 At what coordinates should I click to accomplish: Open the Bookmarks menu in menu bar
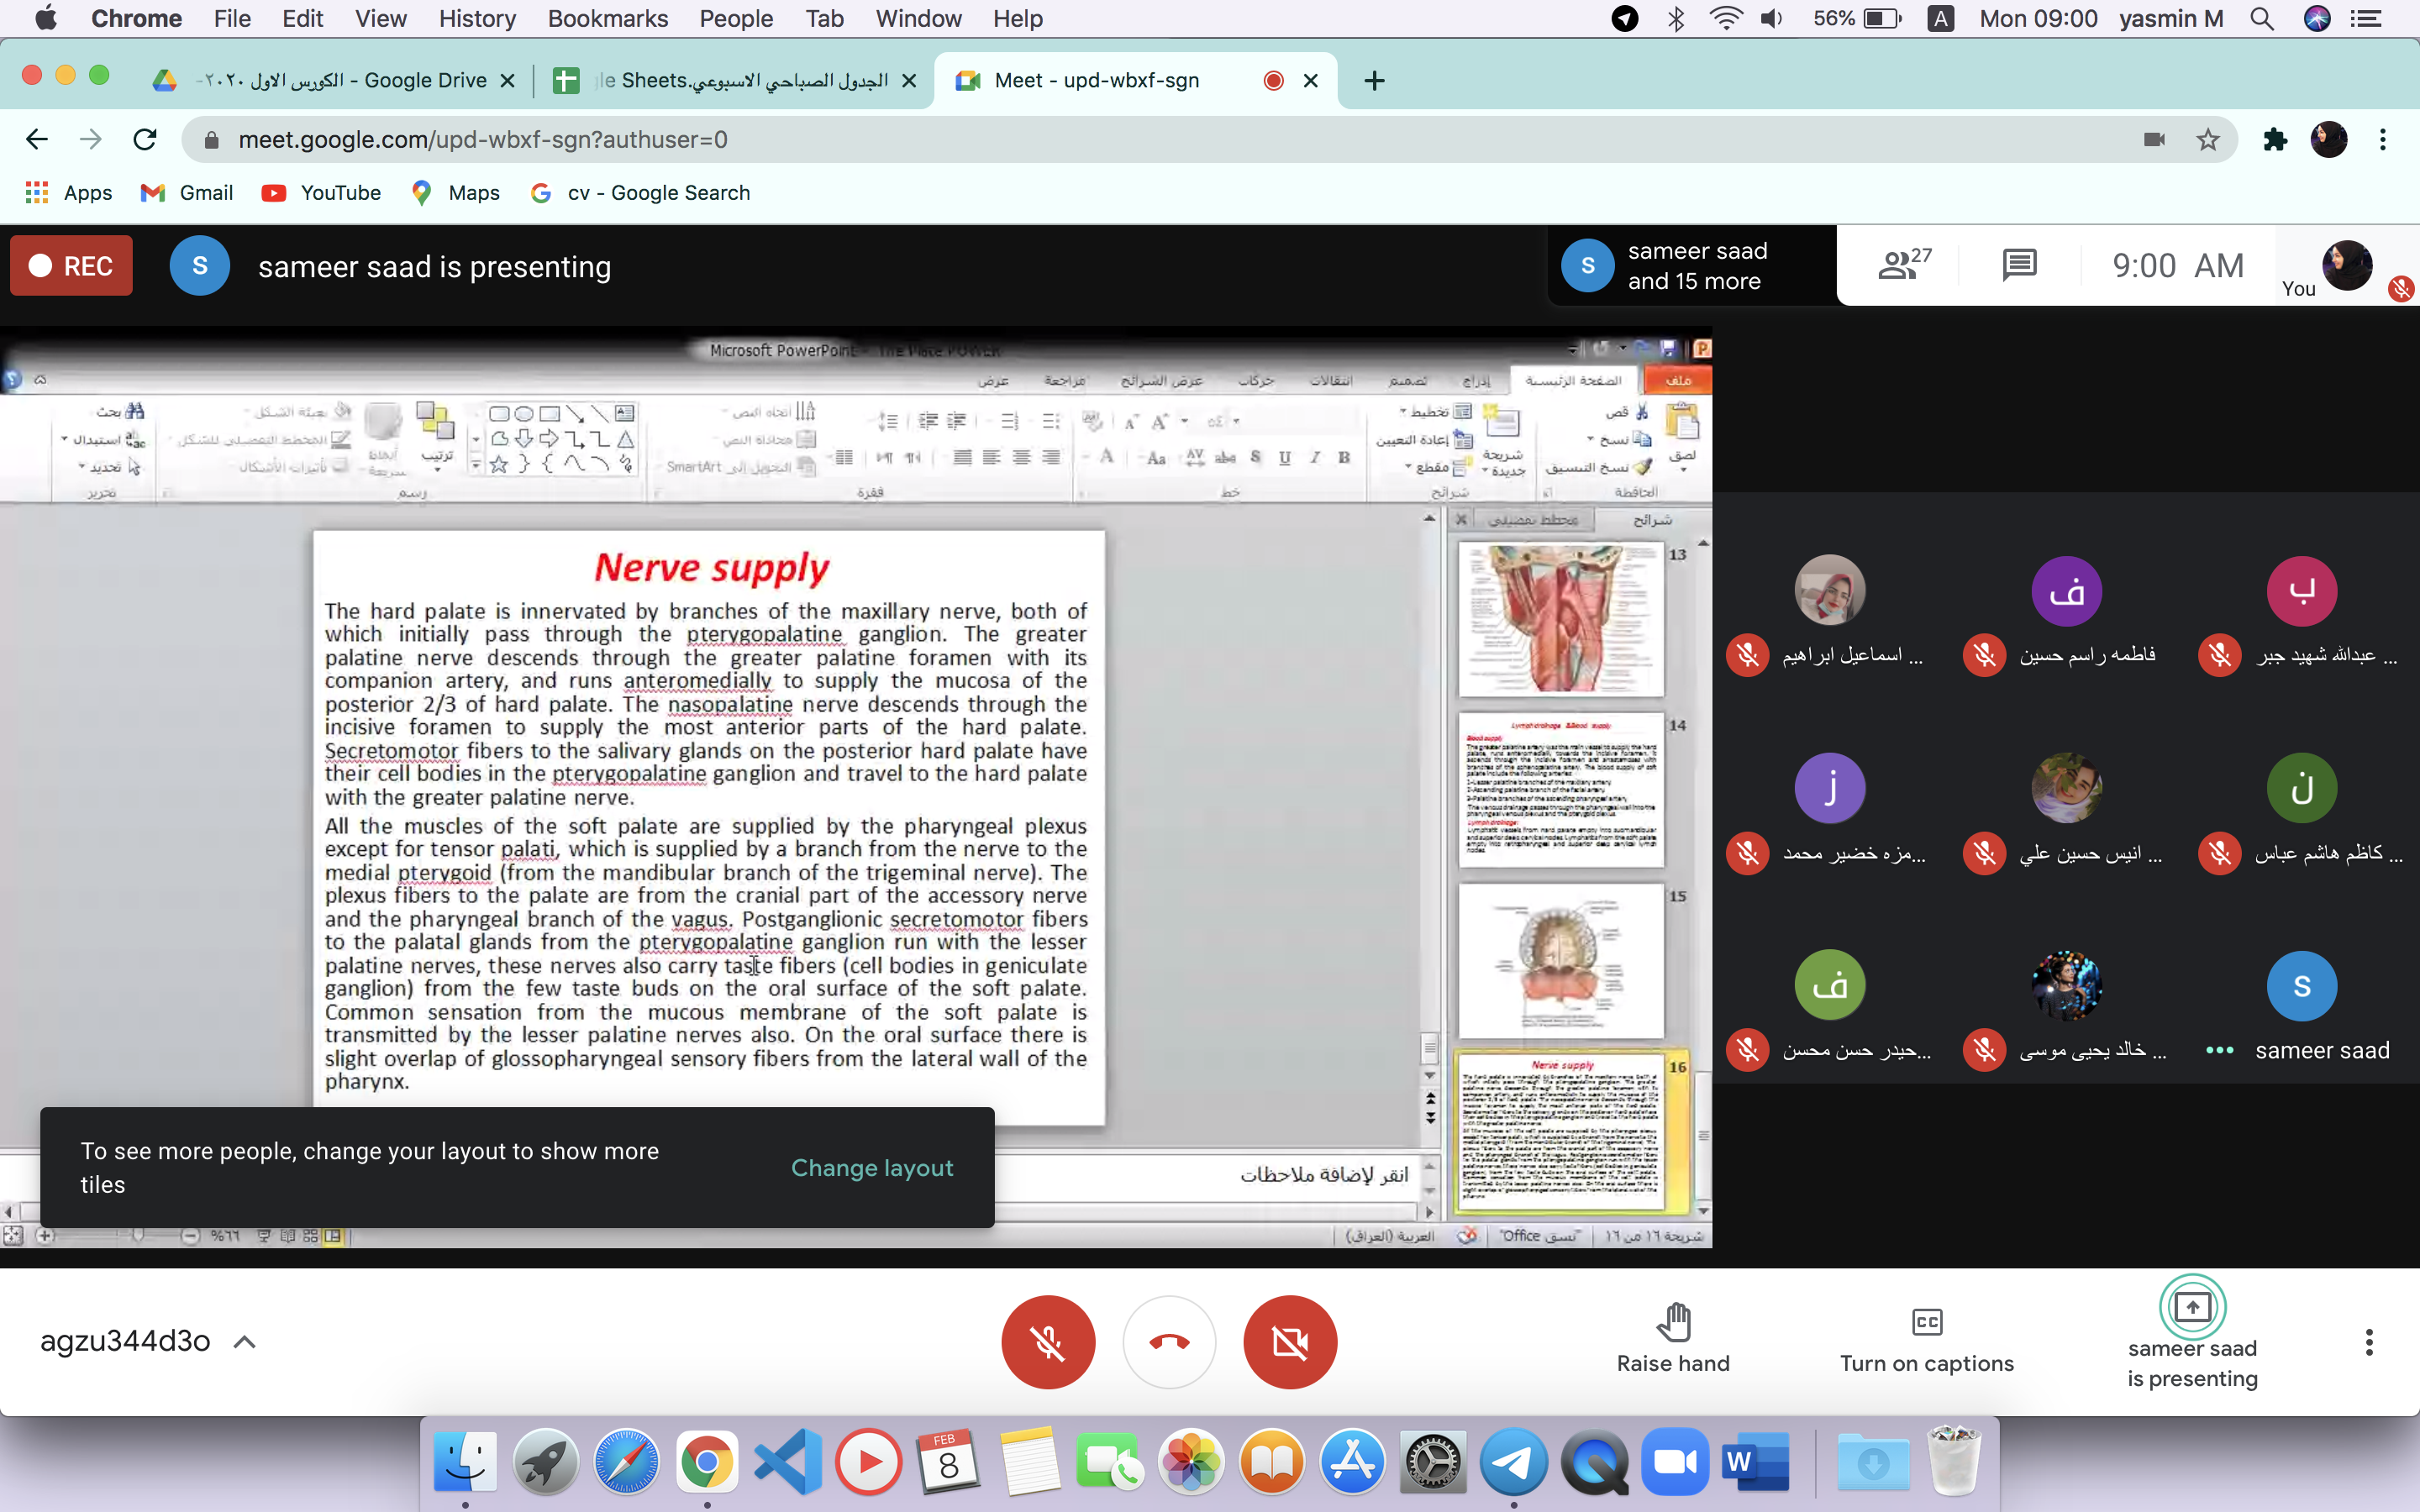607,18
